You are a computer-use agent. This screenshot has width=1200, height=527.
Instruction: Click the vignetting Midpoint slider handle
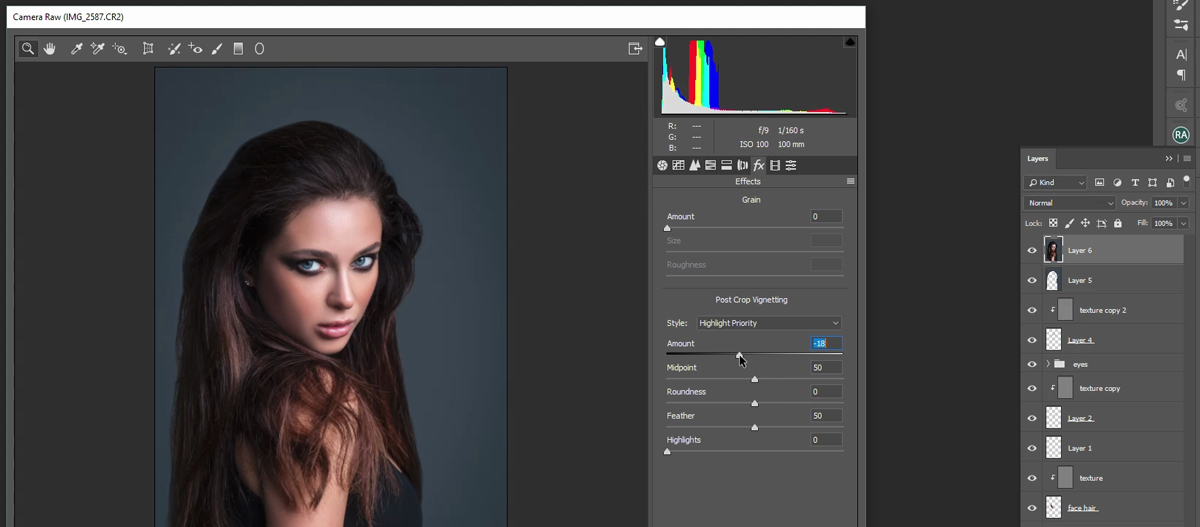[754, 379]
